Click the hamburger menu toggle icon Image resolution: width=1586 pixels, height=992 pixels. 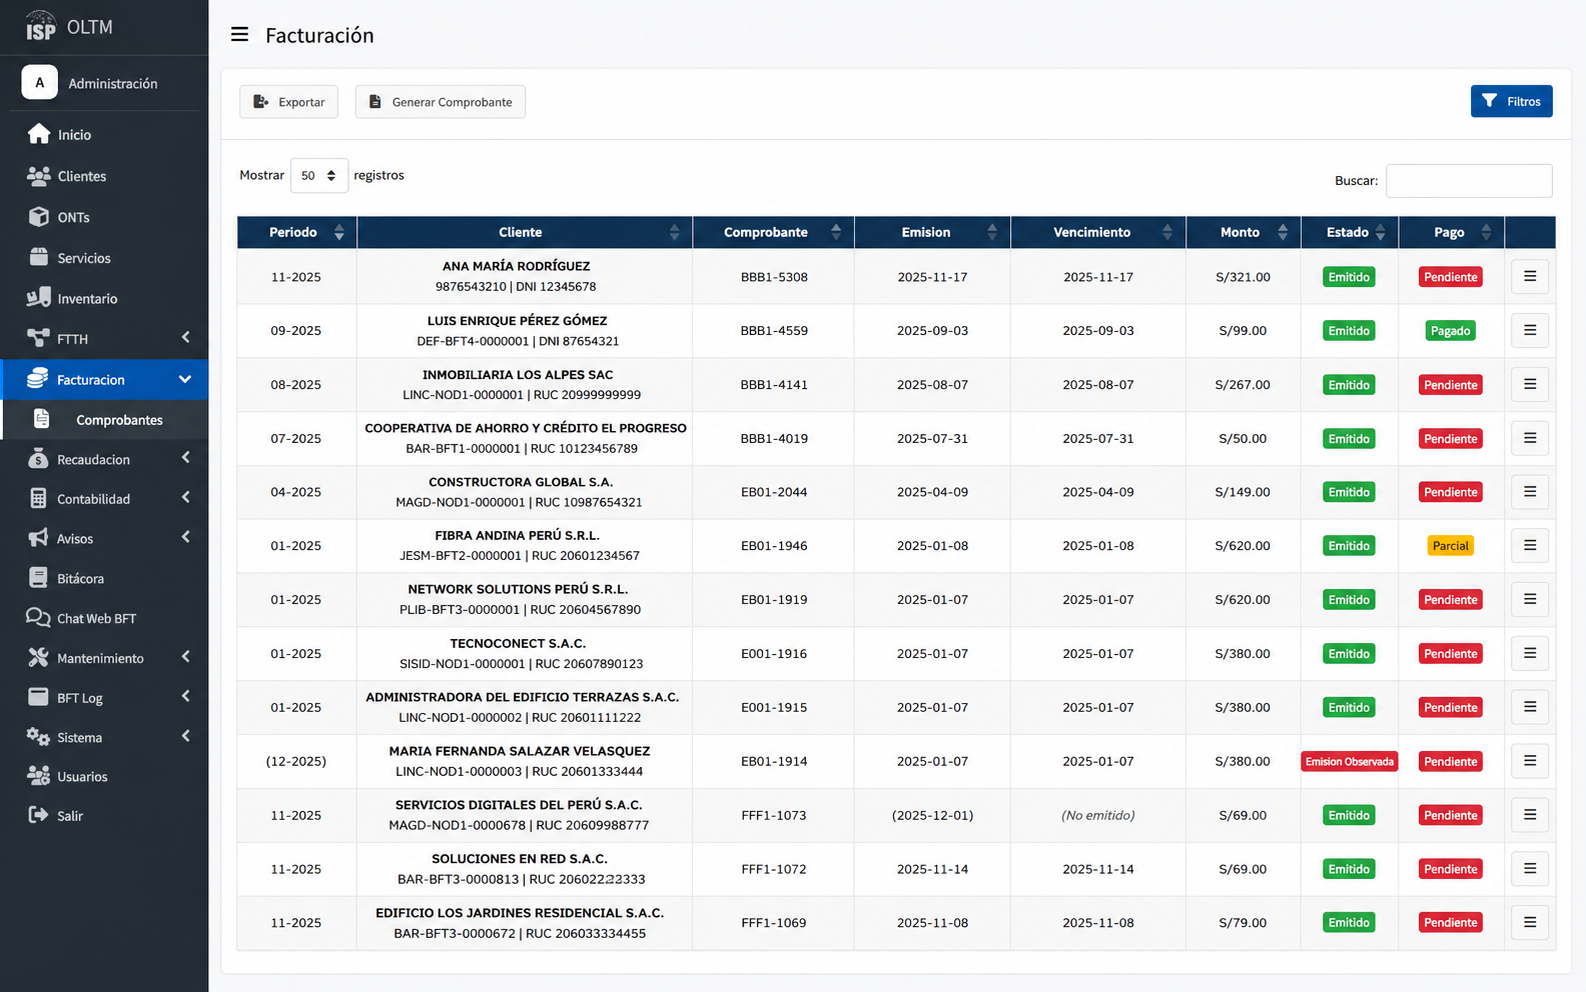coord(239,34)
